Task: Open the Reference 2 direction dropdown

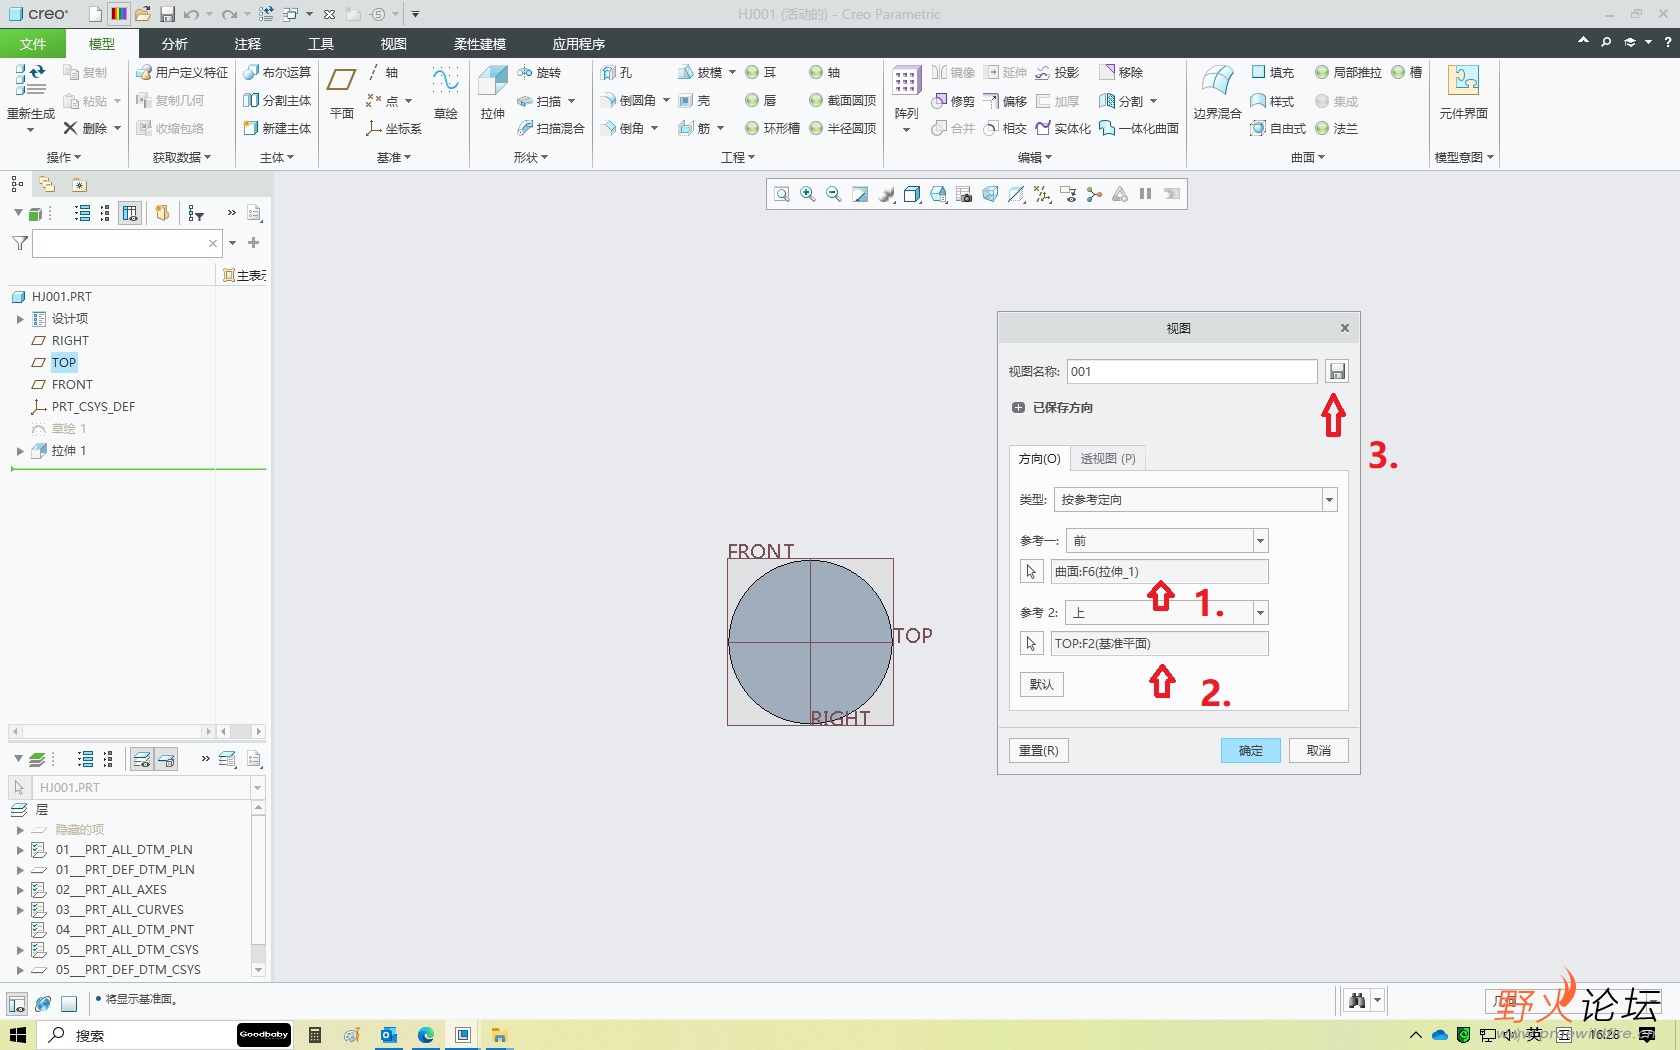Action: (1260, 613)
